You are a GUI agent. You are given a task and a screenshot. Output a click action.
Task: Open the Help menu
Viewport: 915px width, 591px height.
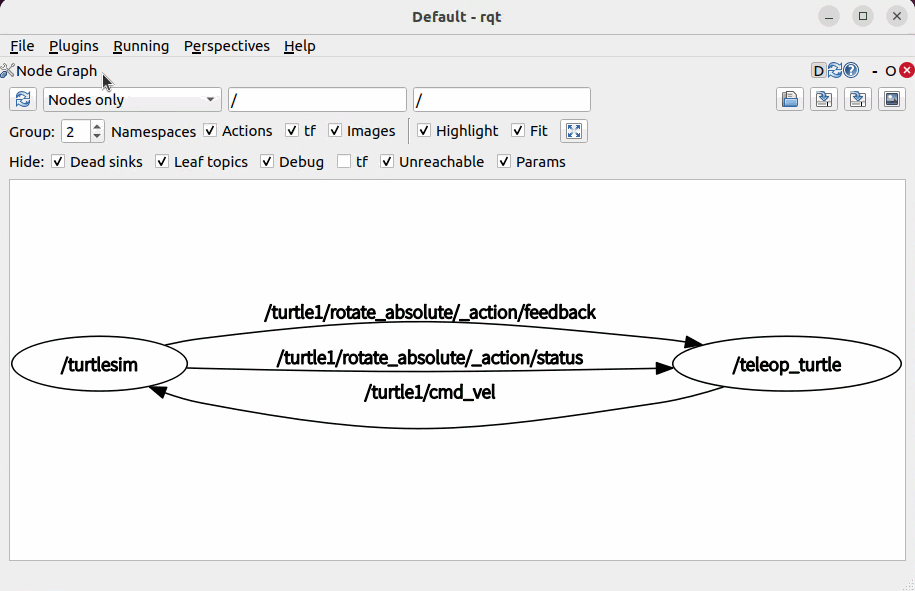300,46
